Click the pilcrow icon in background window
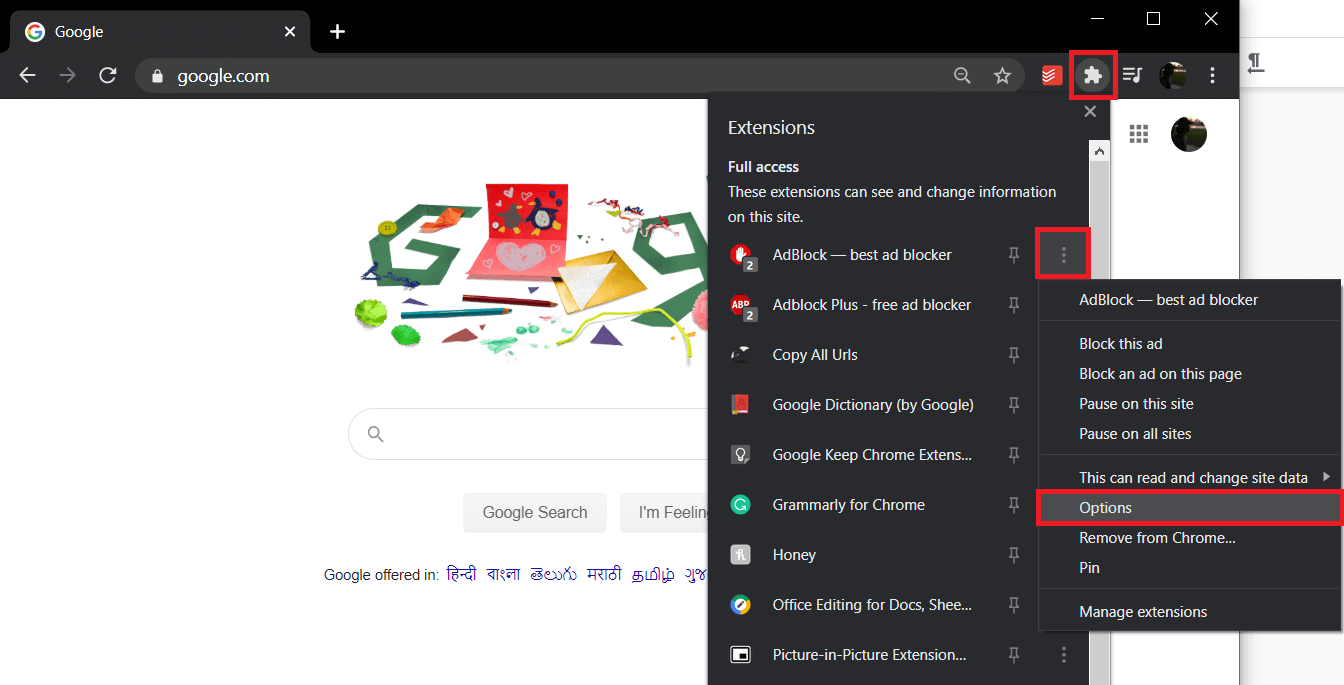The width and height of the screenshot is (1344, 685). coord(1256,64)
